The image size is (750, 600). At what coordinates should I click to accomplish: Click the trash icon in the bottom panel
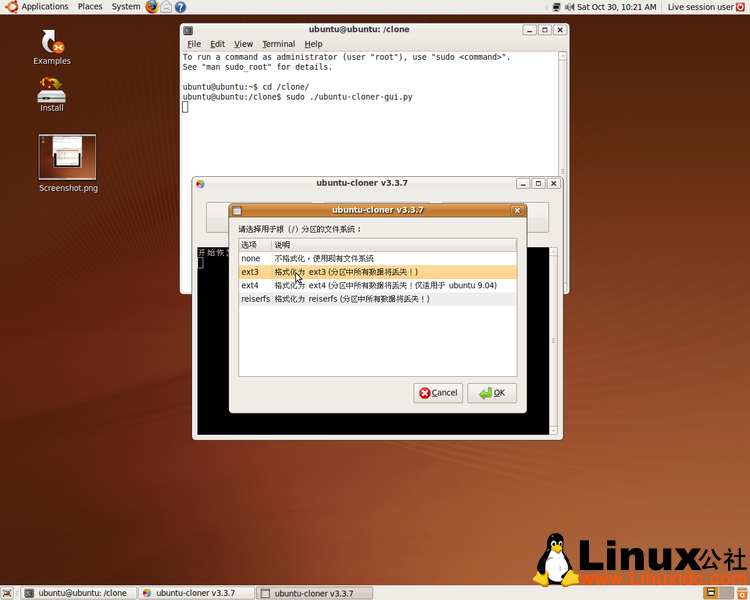(742, 593)
